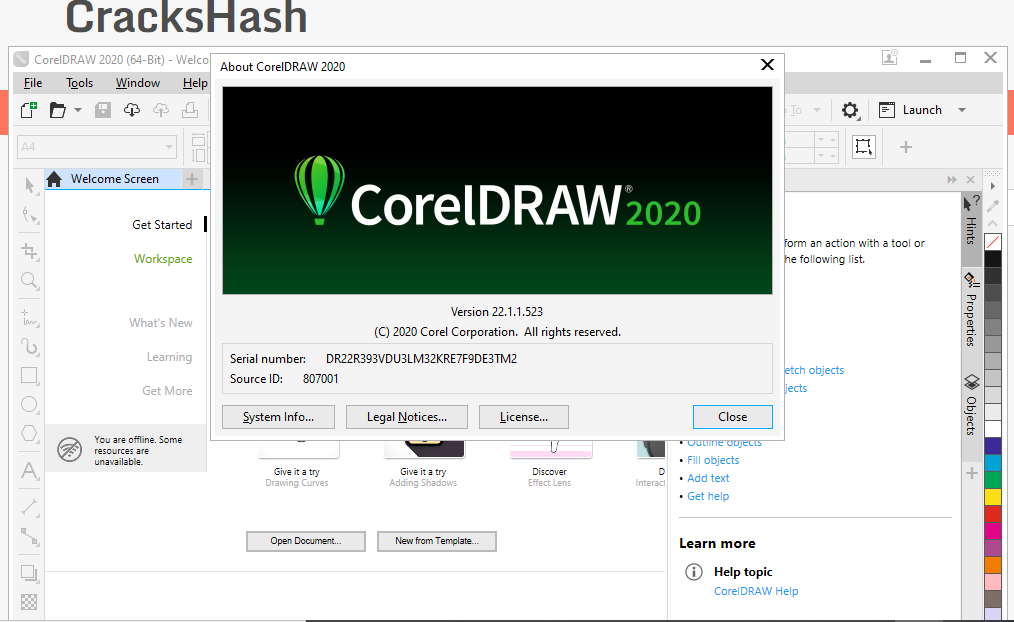Viewport: 1014px width, 622px height.
Task: Activate the Zoom tool
Action: coord(29,281)
